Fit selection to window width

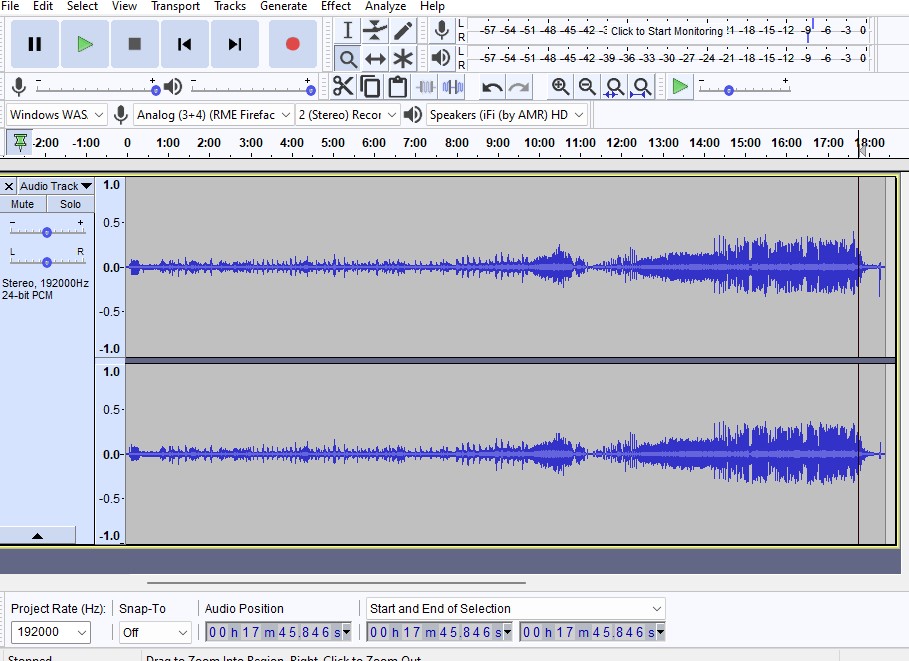point(614,87)
